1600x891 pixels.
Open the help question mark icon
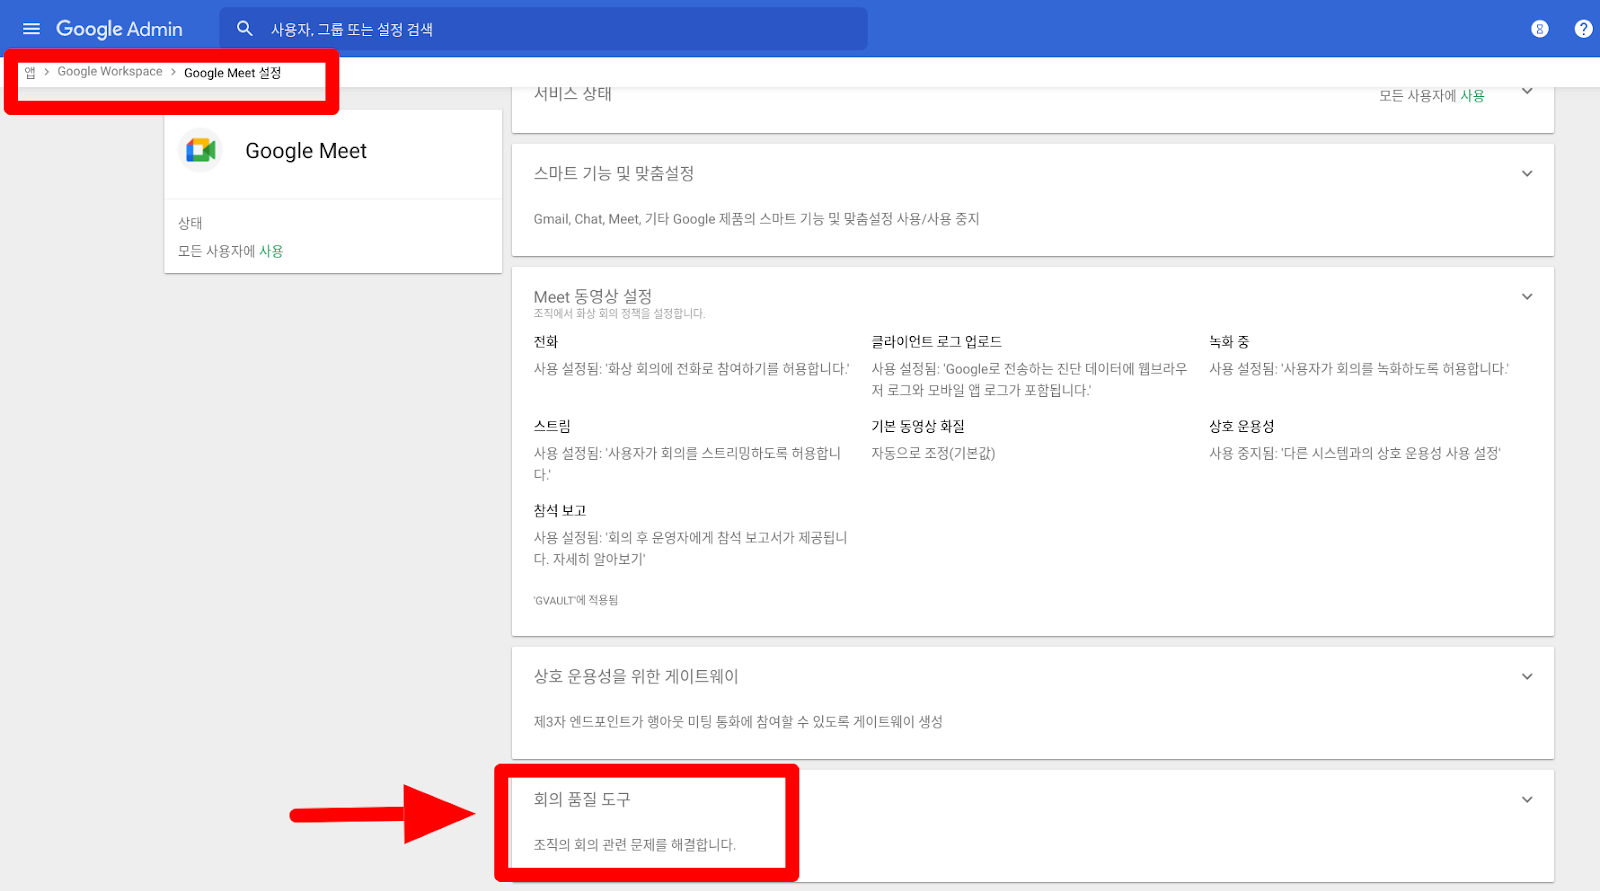click(x=1583, y=29)
